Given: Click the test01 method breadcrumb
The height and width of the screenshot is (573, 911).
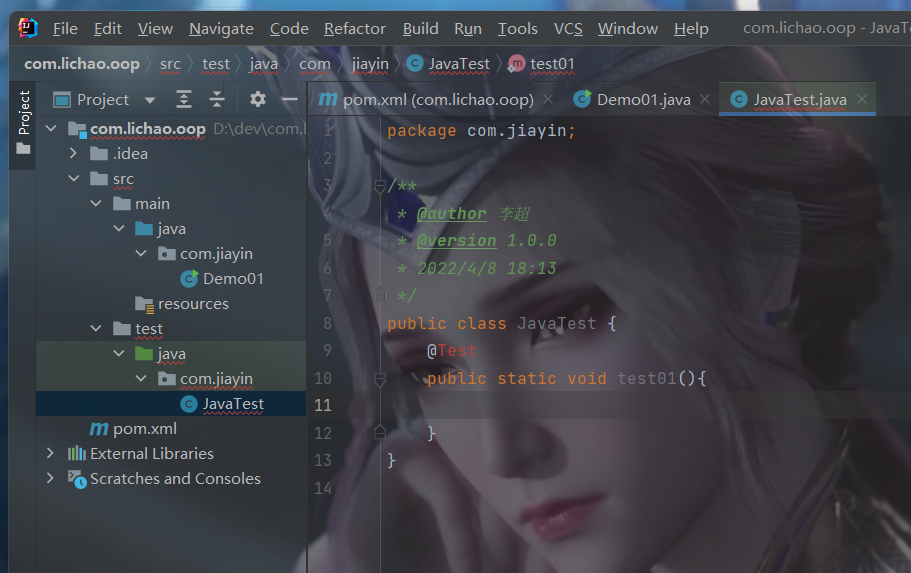Looking at the screenshot, I should [x=541, y=64].
